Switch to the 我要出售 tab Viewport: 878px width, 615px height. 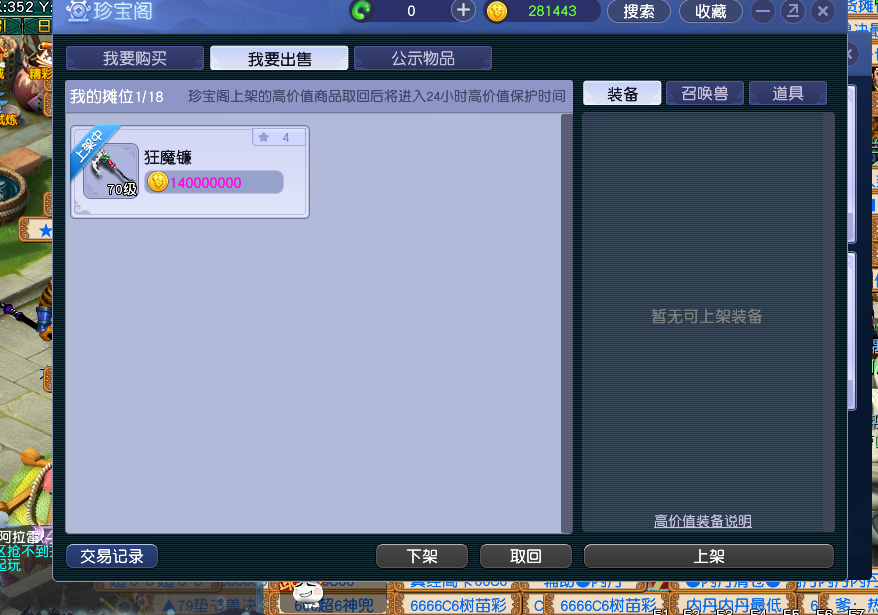click(279, 58)
